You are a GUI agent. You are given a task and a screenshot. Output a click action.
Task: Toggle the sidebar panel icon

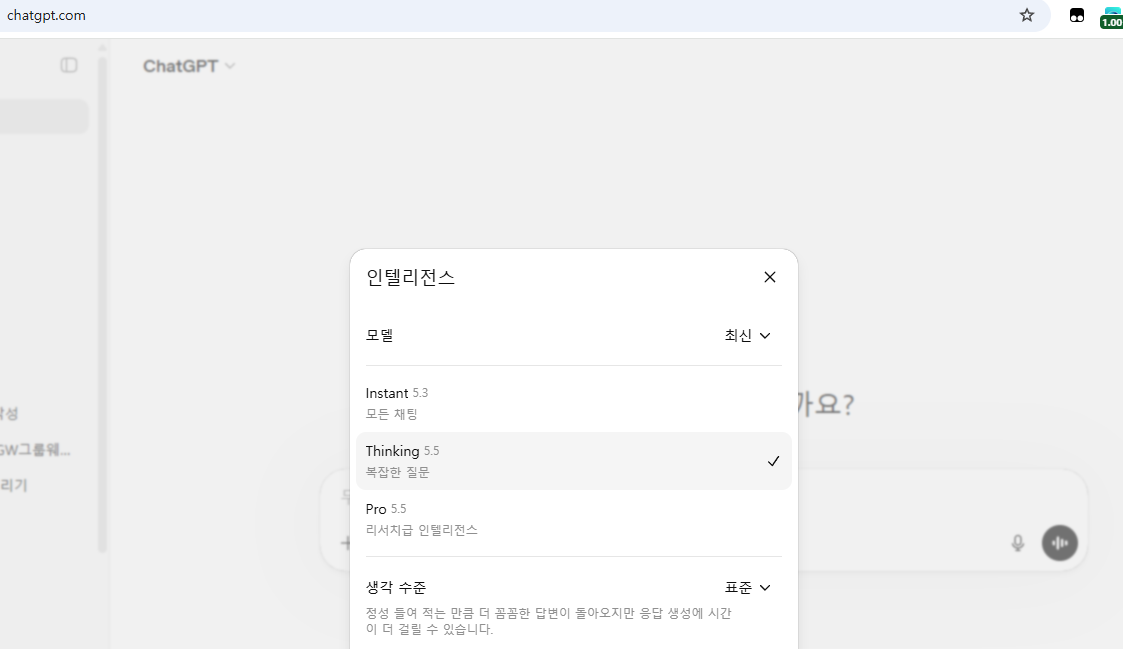coord(69,65)
